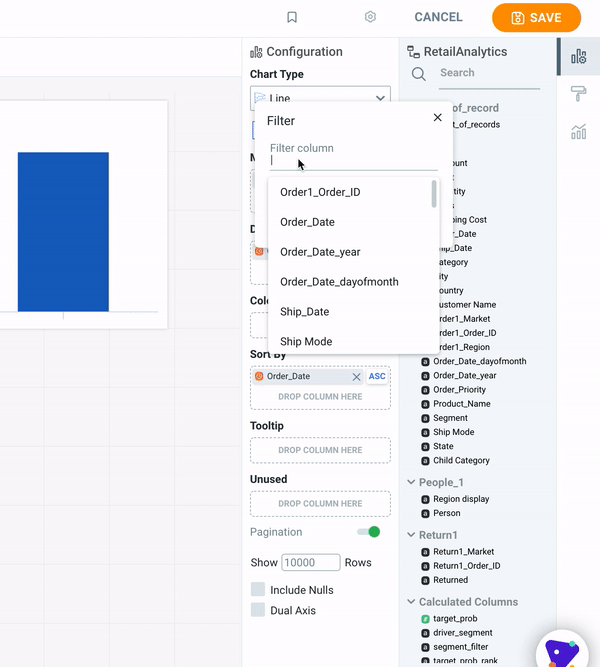
Task: Select Product_Name field
Action: 462,404
